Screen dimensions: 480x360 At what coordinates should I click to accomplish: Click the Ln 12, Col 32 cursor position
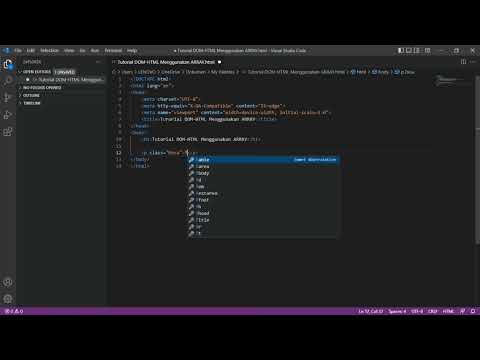[x=370, y=311]
